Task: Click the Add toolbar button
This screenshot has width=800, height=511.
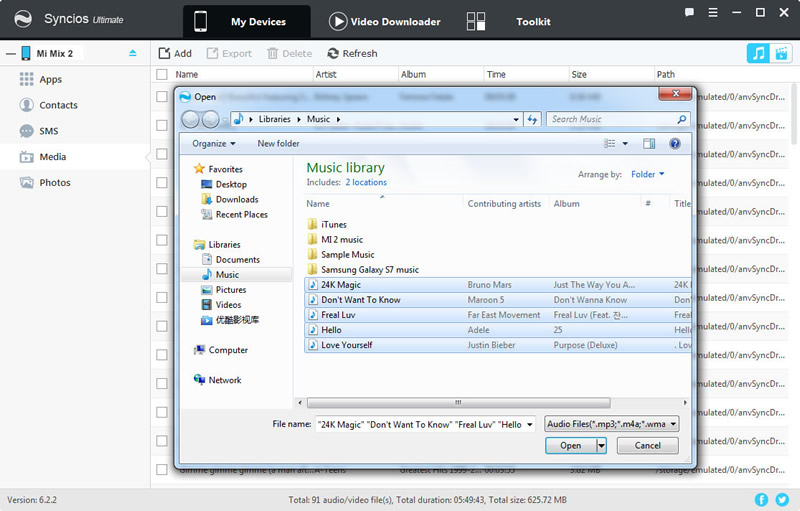Action: point(175,54)
